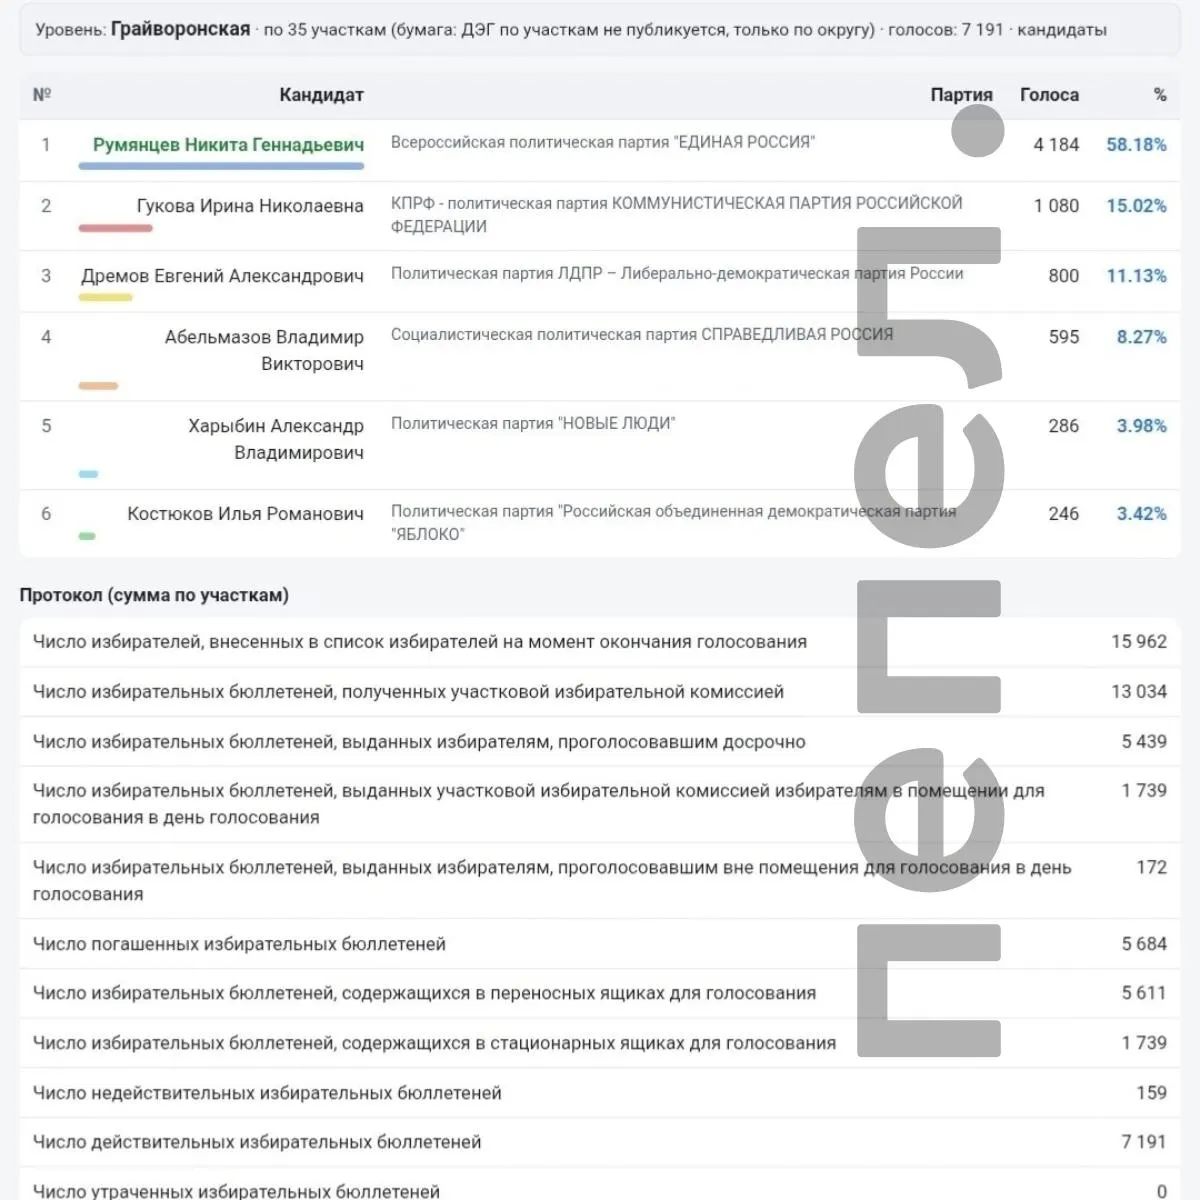Click the green bar under Костюков
Screen dimensions: 1200x1200
click(x=87, y=536)
